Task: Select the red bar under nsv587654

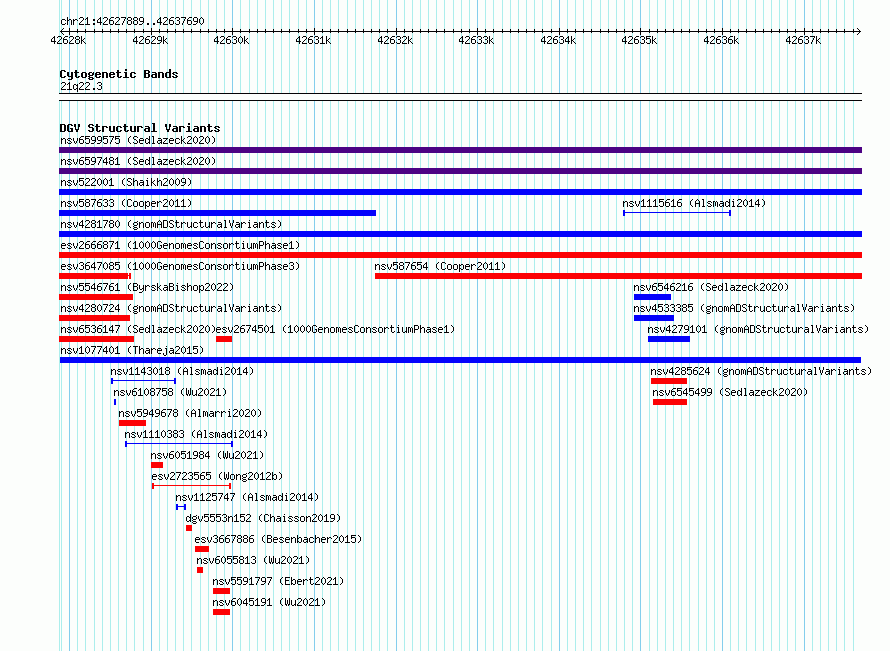Action: point(619,276)
